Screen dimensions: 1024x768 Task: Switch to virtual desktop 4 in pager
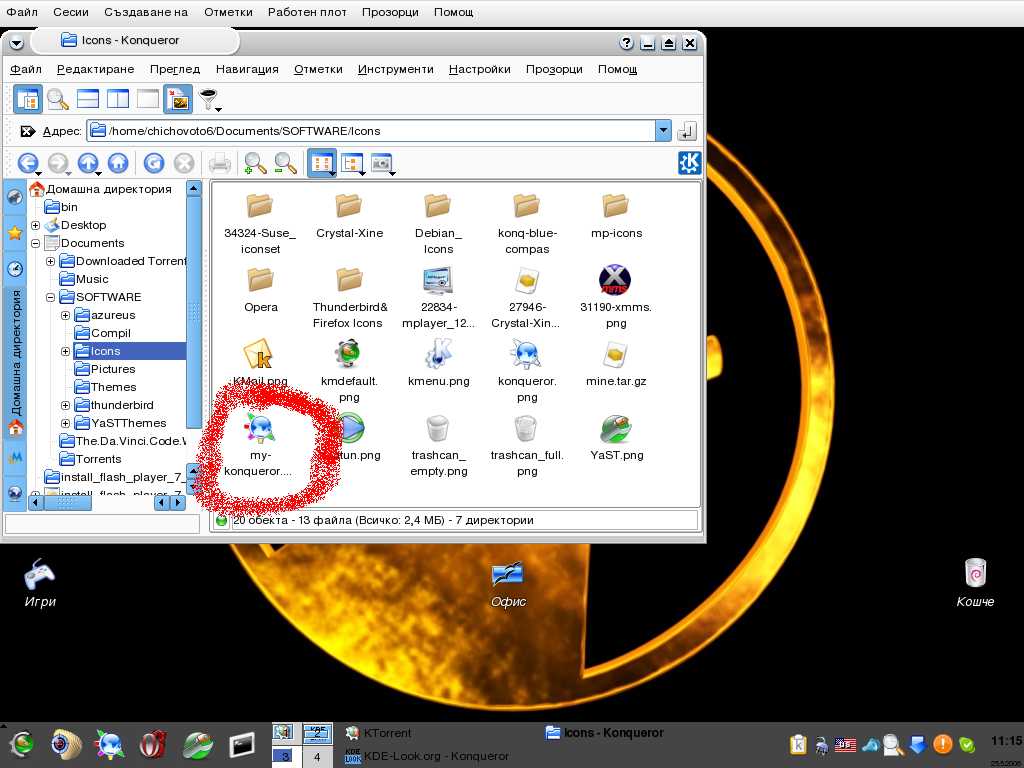coord(317,757)
